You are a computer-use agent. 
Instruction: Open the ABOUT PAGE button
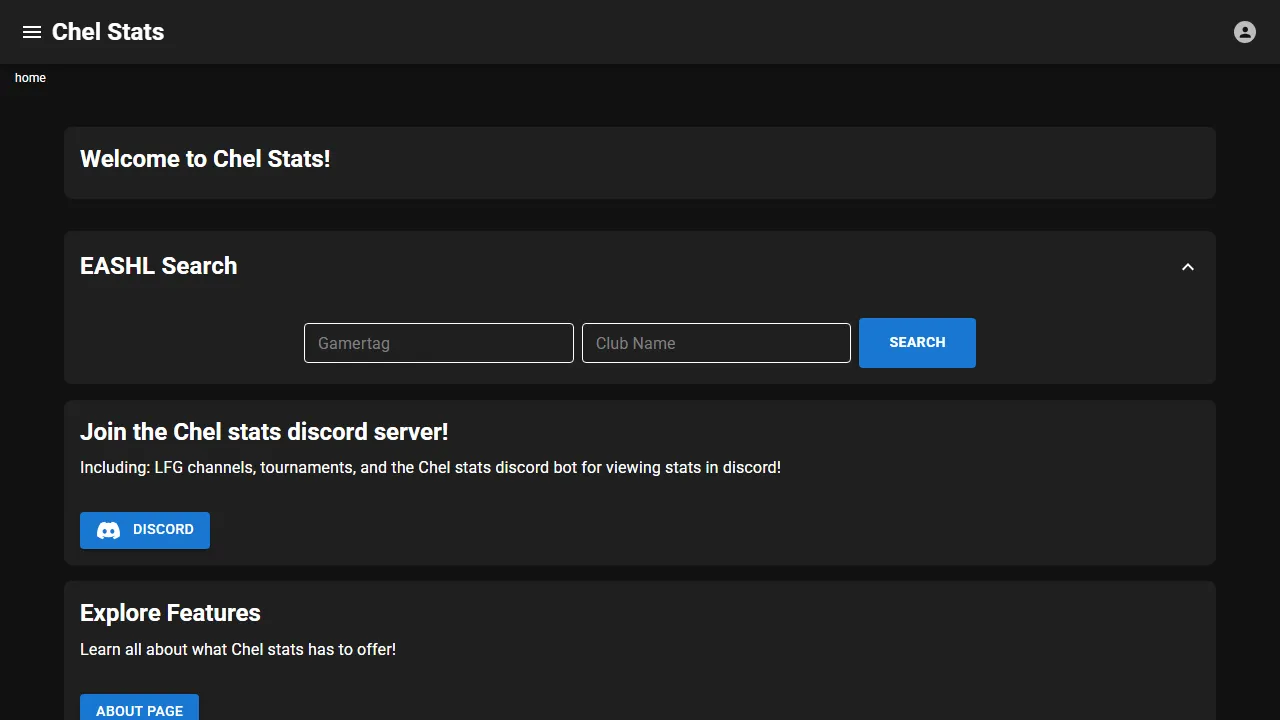pyautogui.click(x=139, y=709)
